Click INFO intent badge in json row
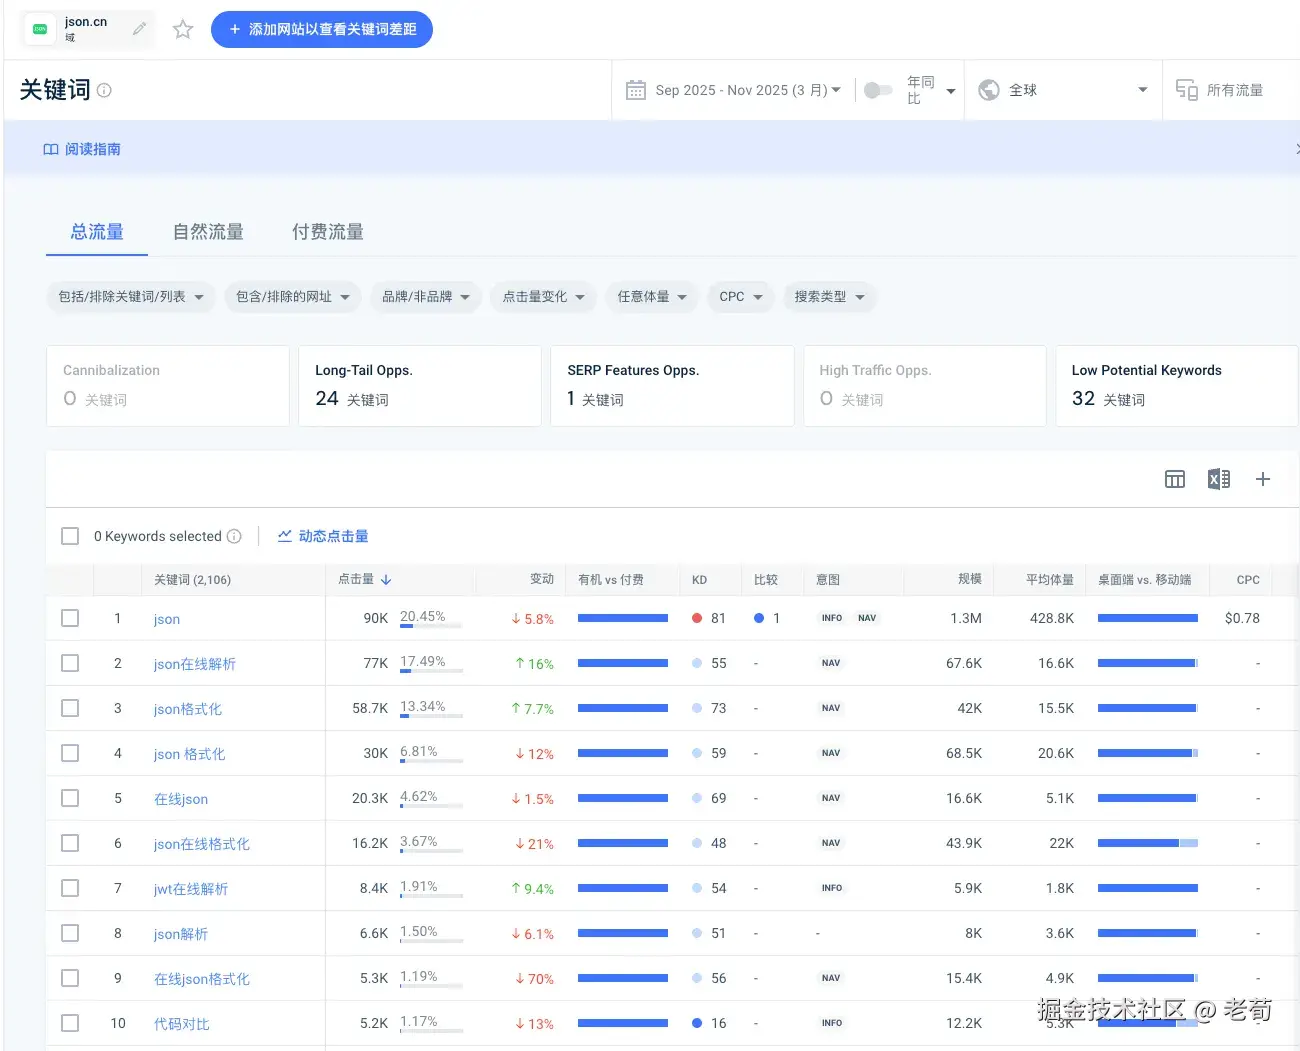 coord(832,618)
